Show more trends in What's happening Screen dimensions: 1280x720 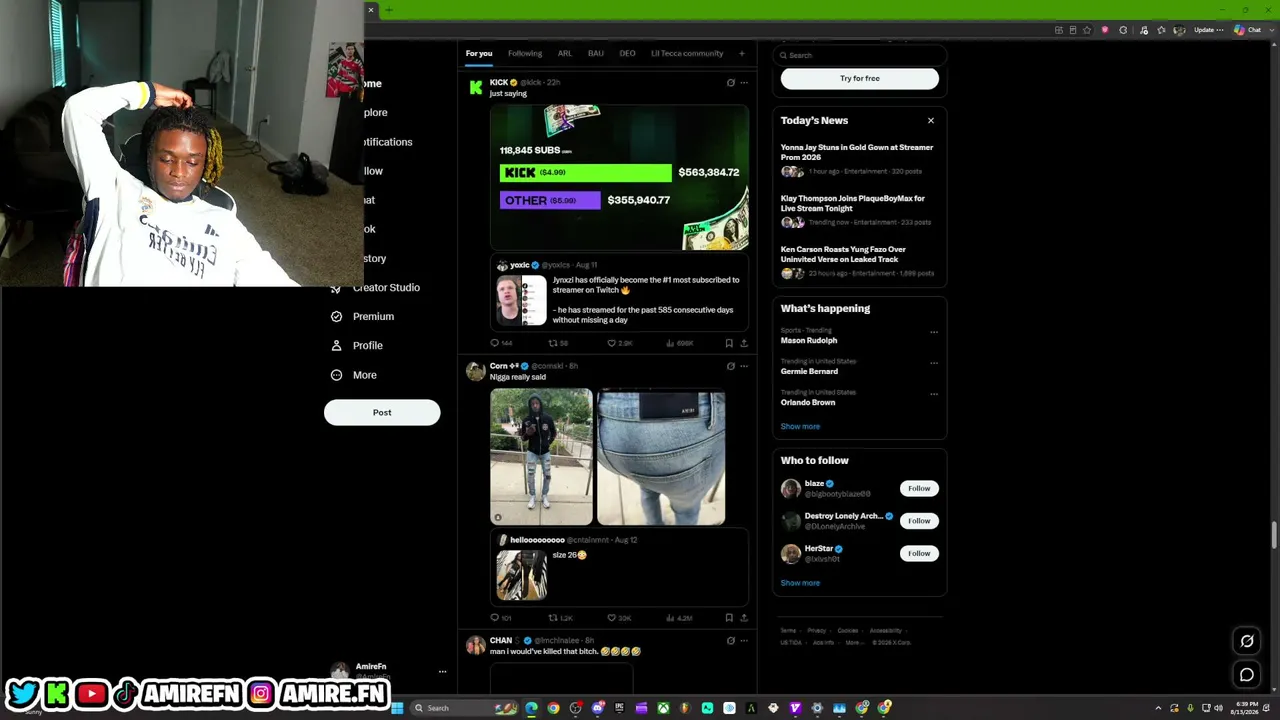(800, 426)
